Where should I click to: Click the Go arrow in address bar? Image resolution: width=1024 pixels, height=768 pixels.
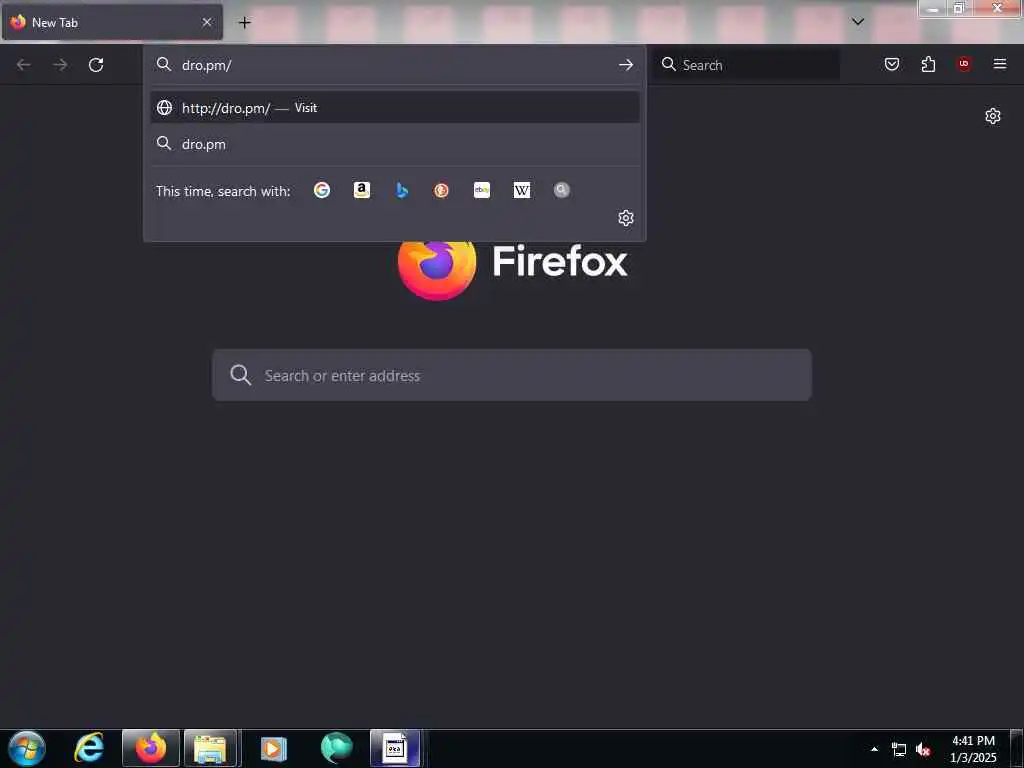(x=626, y=65)
